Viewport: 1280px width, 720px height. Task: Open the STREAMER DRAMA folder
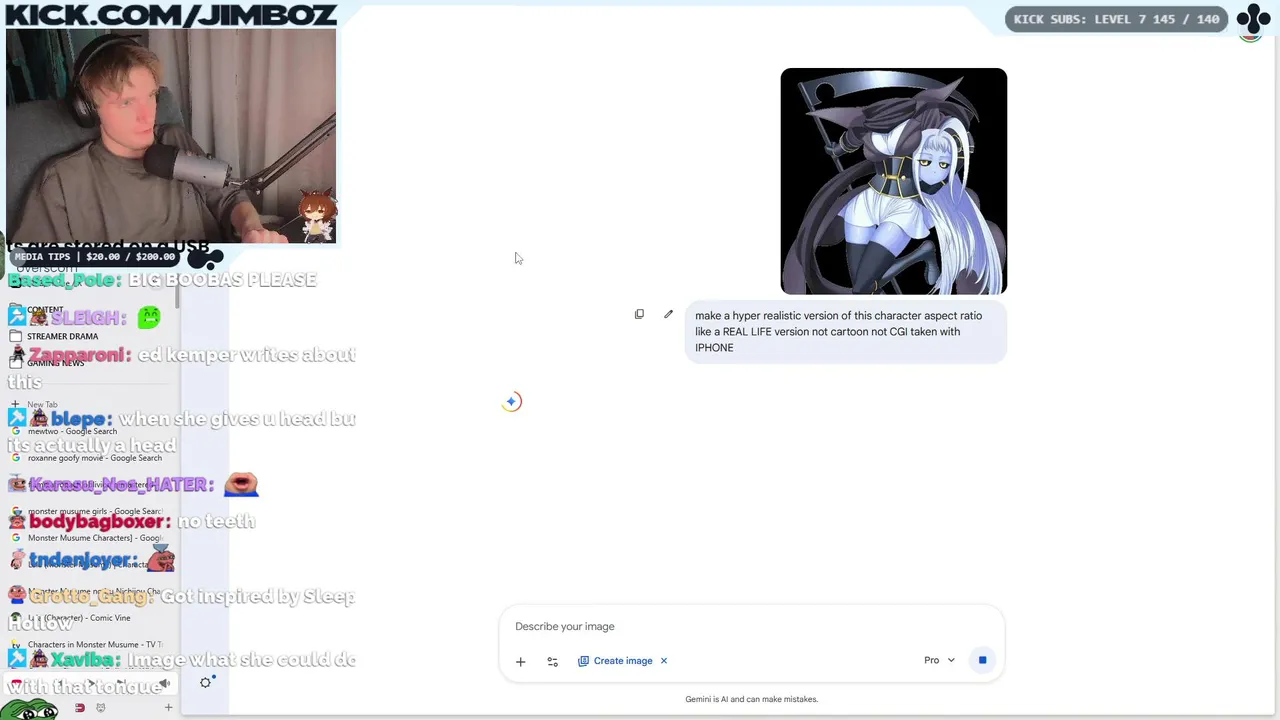click(62, 336)
